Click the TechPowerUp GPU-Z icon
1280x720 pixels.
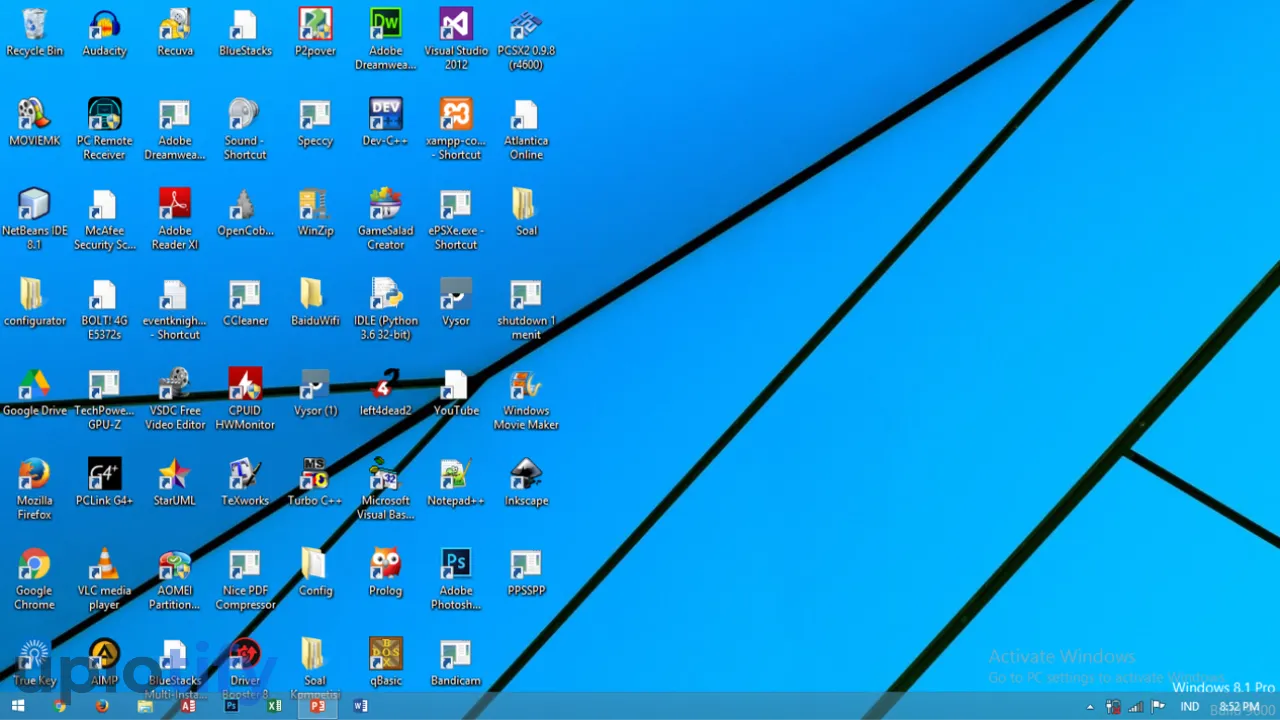[x=104, y=400]
